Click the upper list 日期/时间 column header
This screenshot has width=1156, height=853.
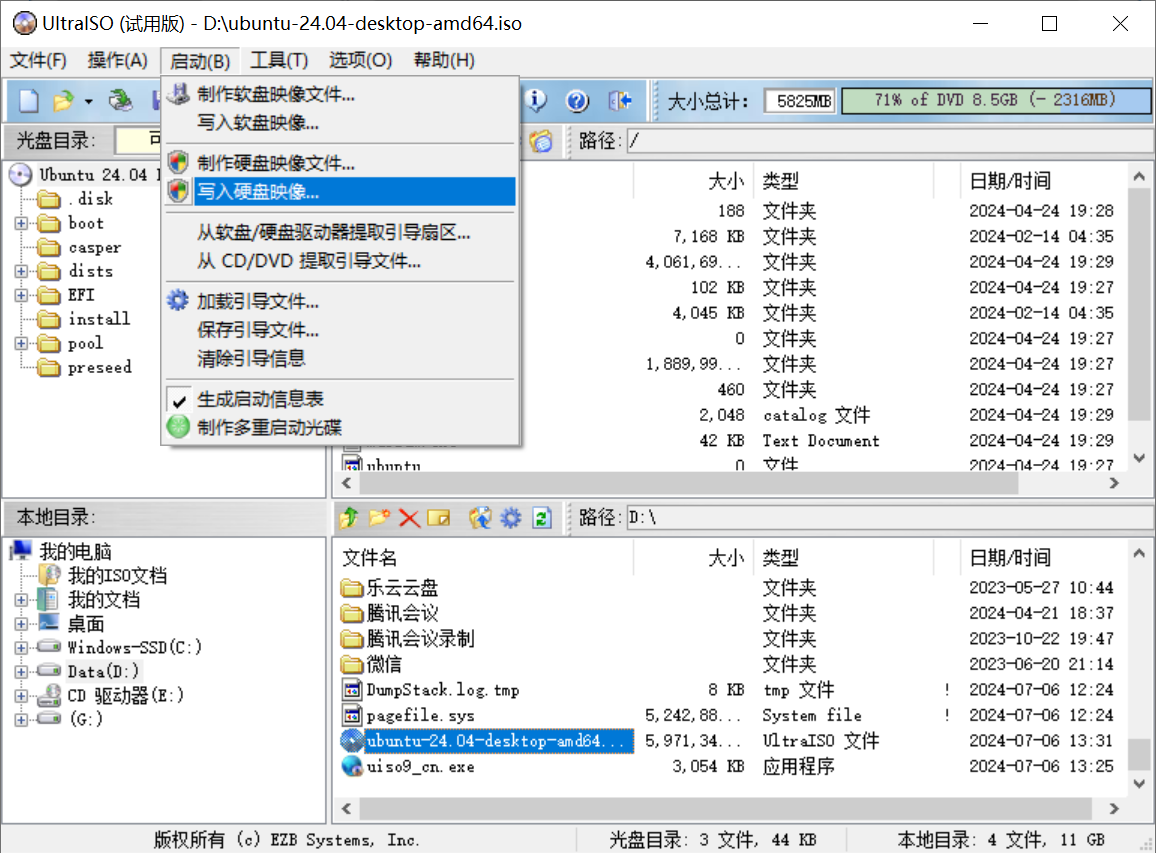pyautogui.click(x=1042, y=181)
